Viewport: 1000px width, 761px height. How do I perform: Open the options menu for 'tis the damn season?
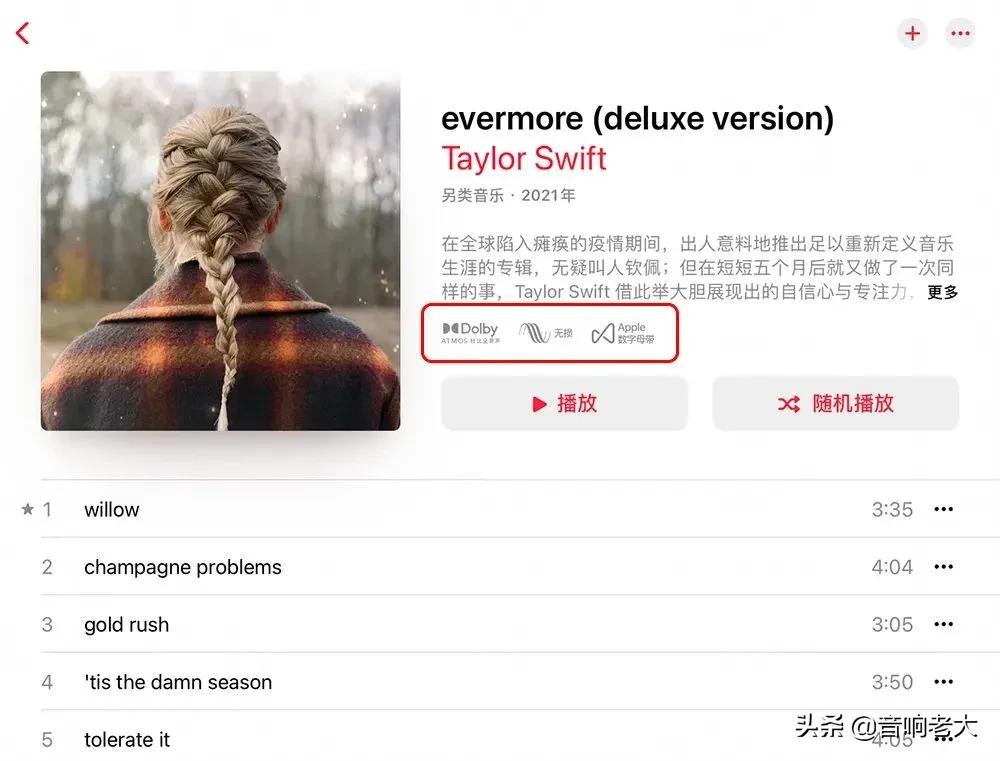click(x=943, y=682)
